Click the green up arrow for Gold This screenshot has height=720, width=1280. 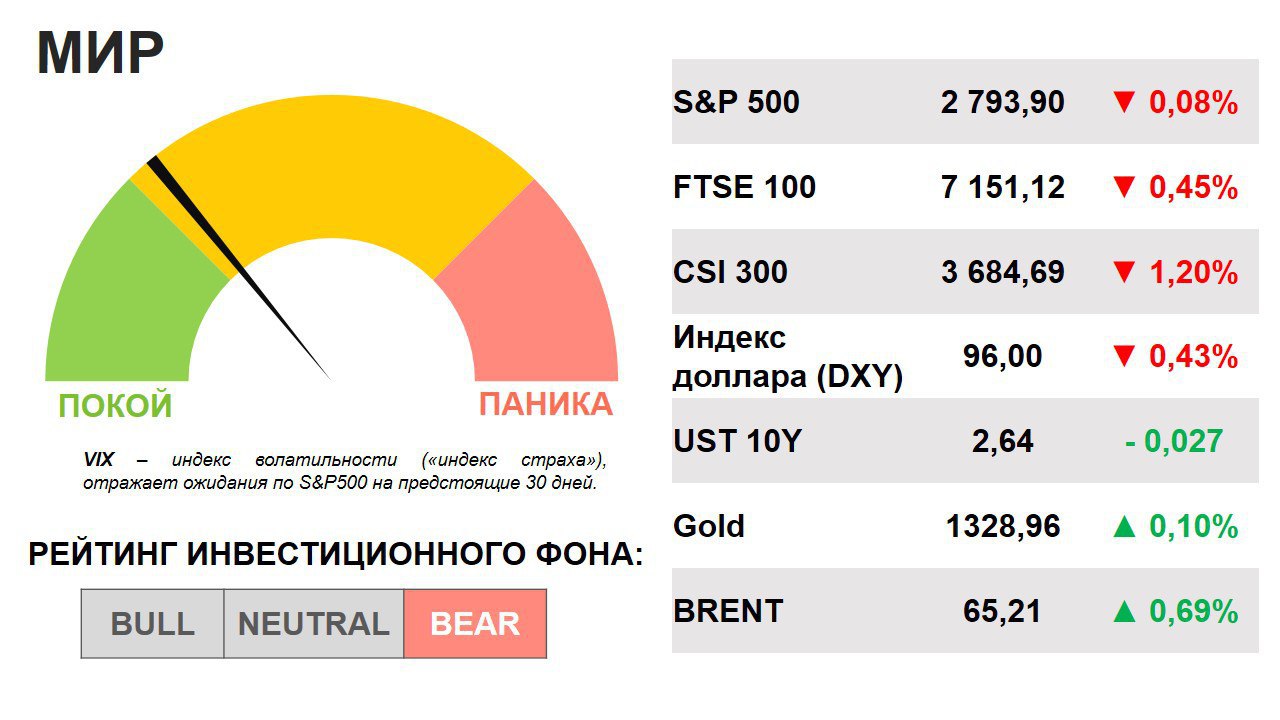1125,527
